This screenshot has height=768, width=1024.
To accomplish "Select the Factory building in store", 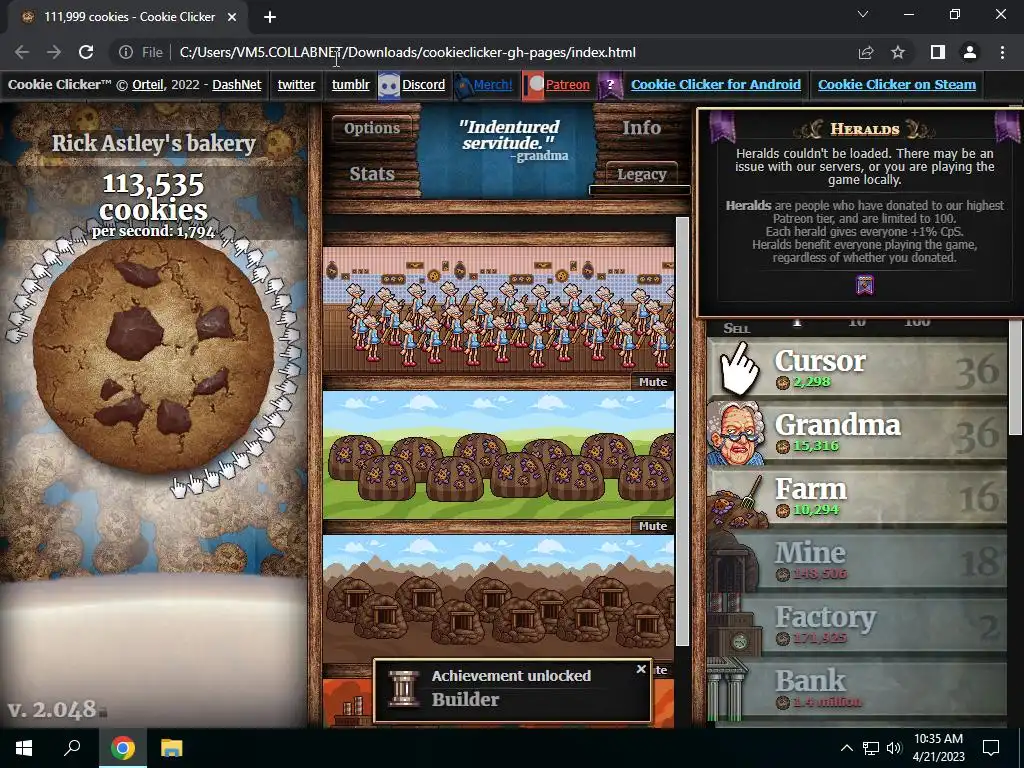I will [x=857, y=624].
